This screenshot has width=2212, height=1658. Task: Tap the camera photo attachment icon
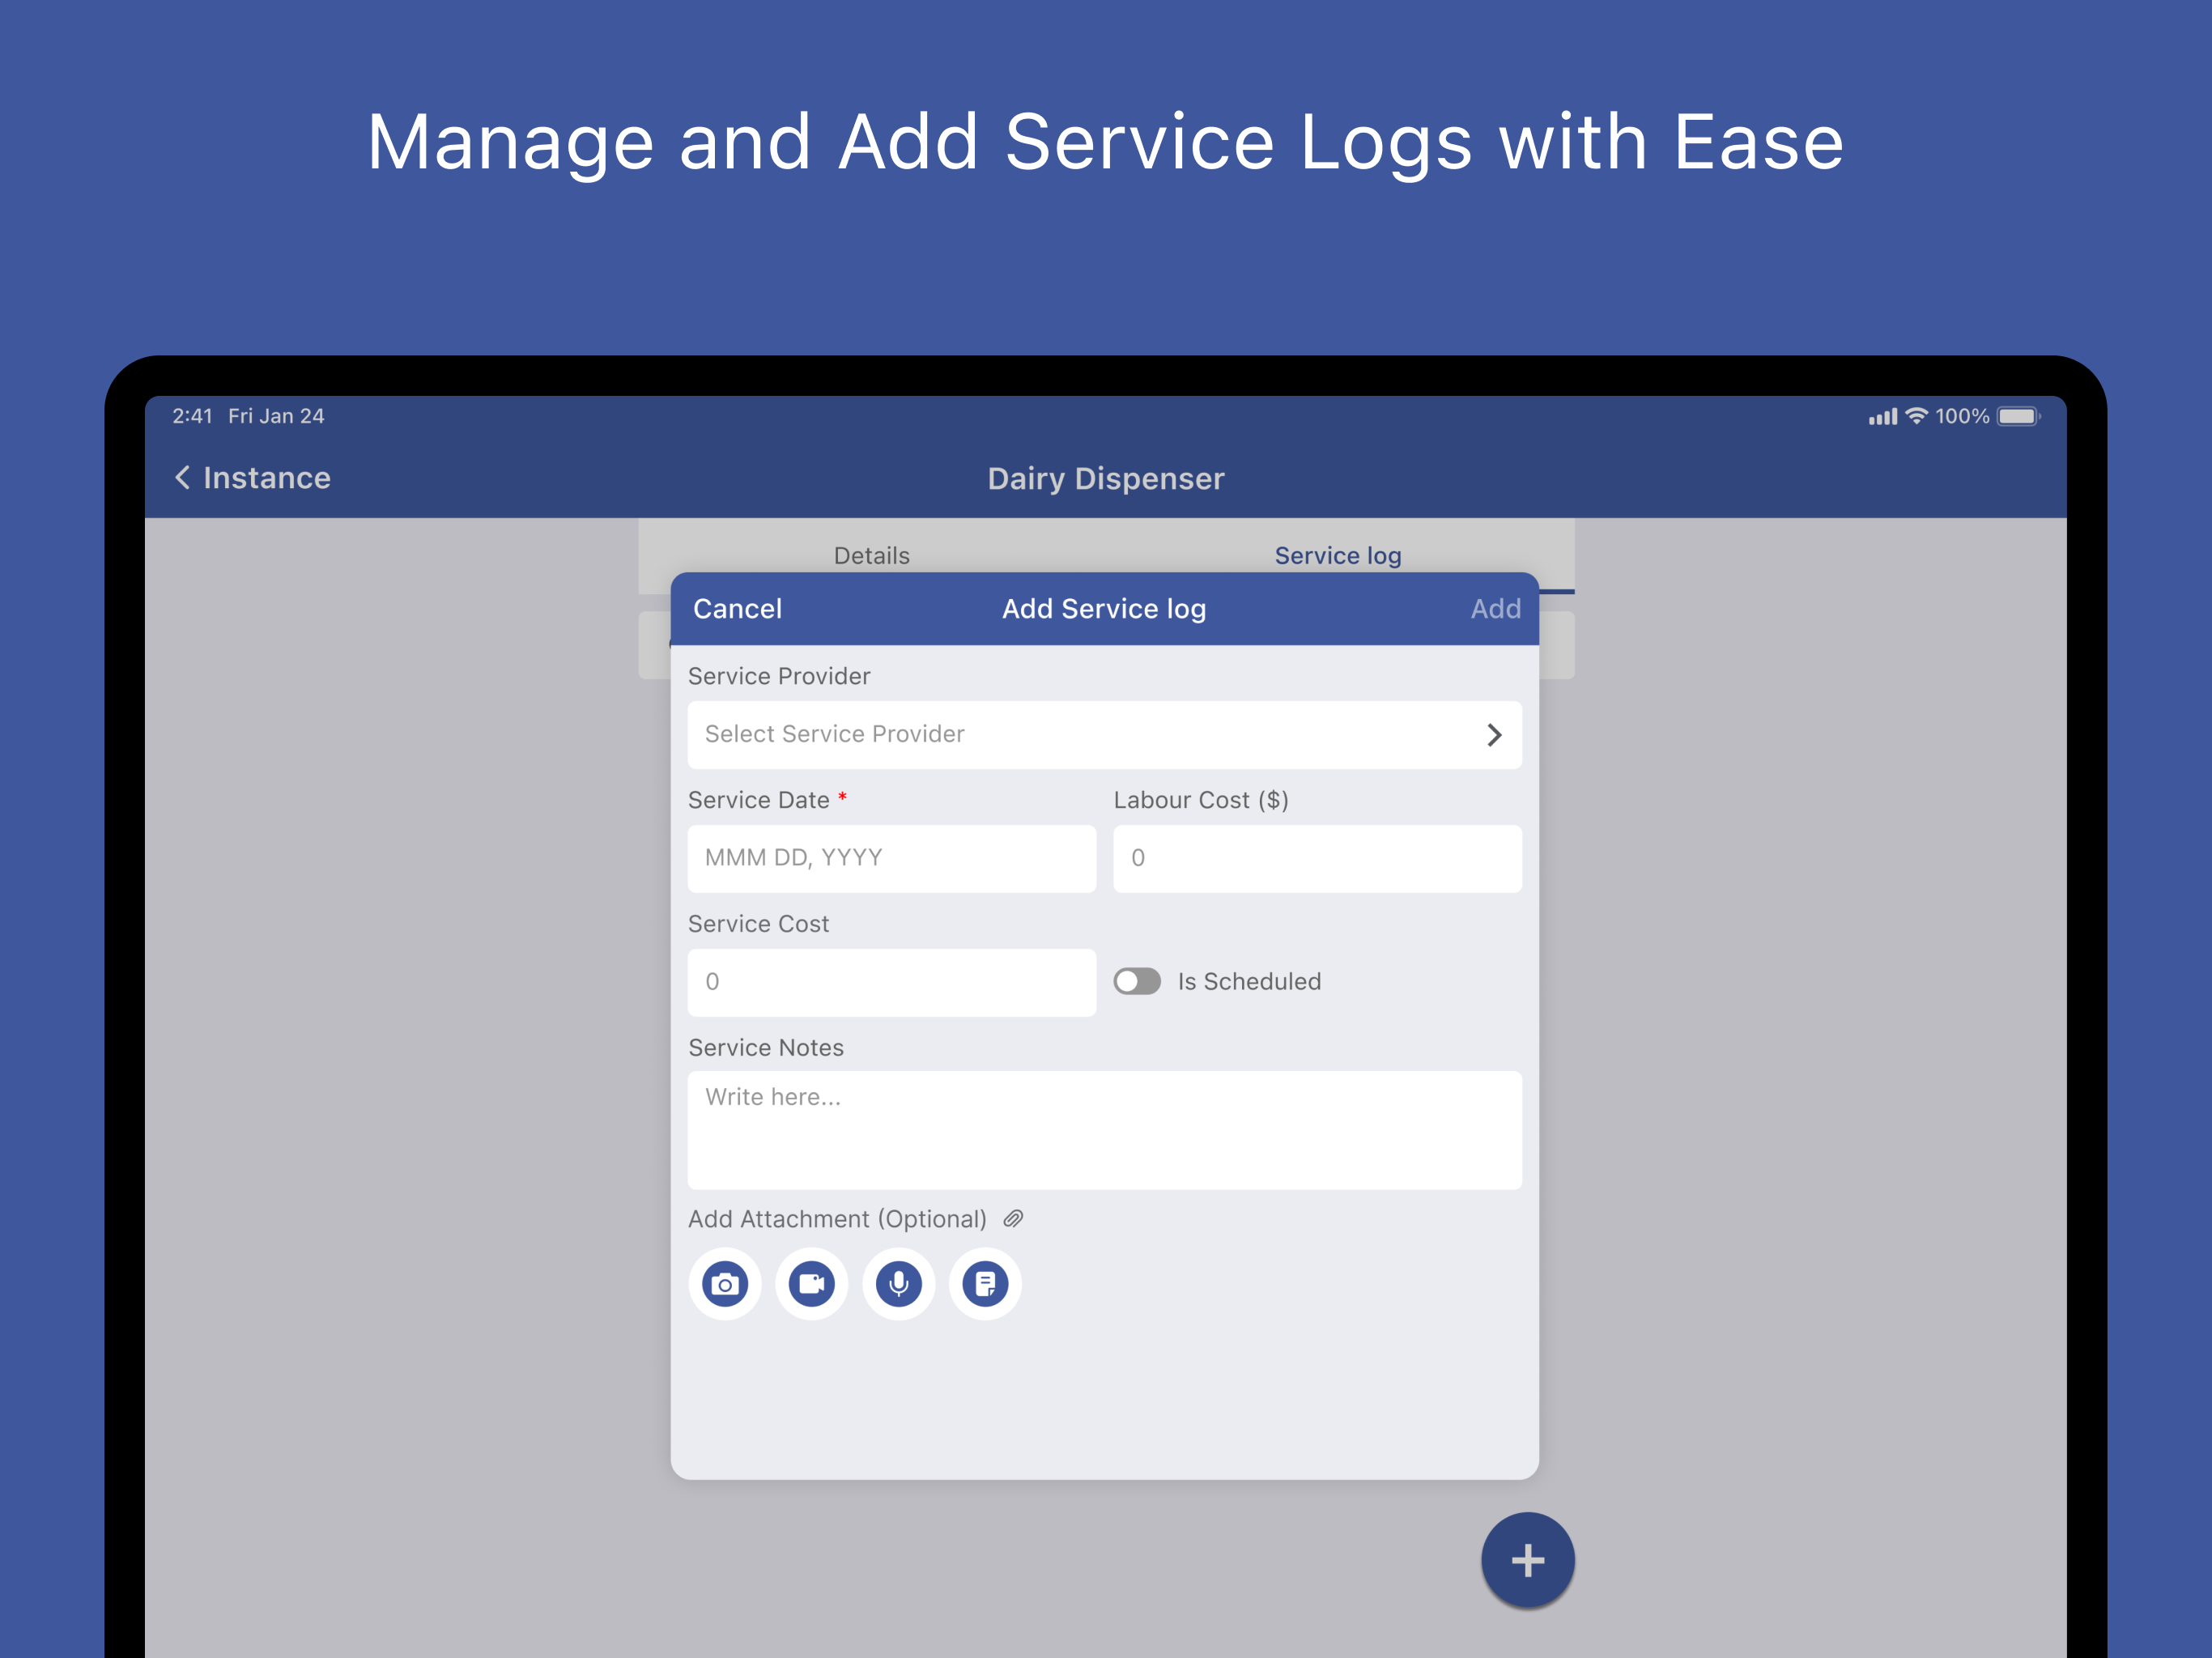tap(725, 1283)
